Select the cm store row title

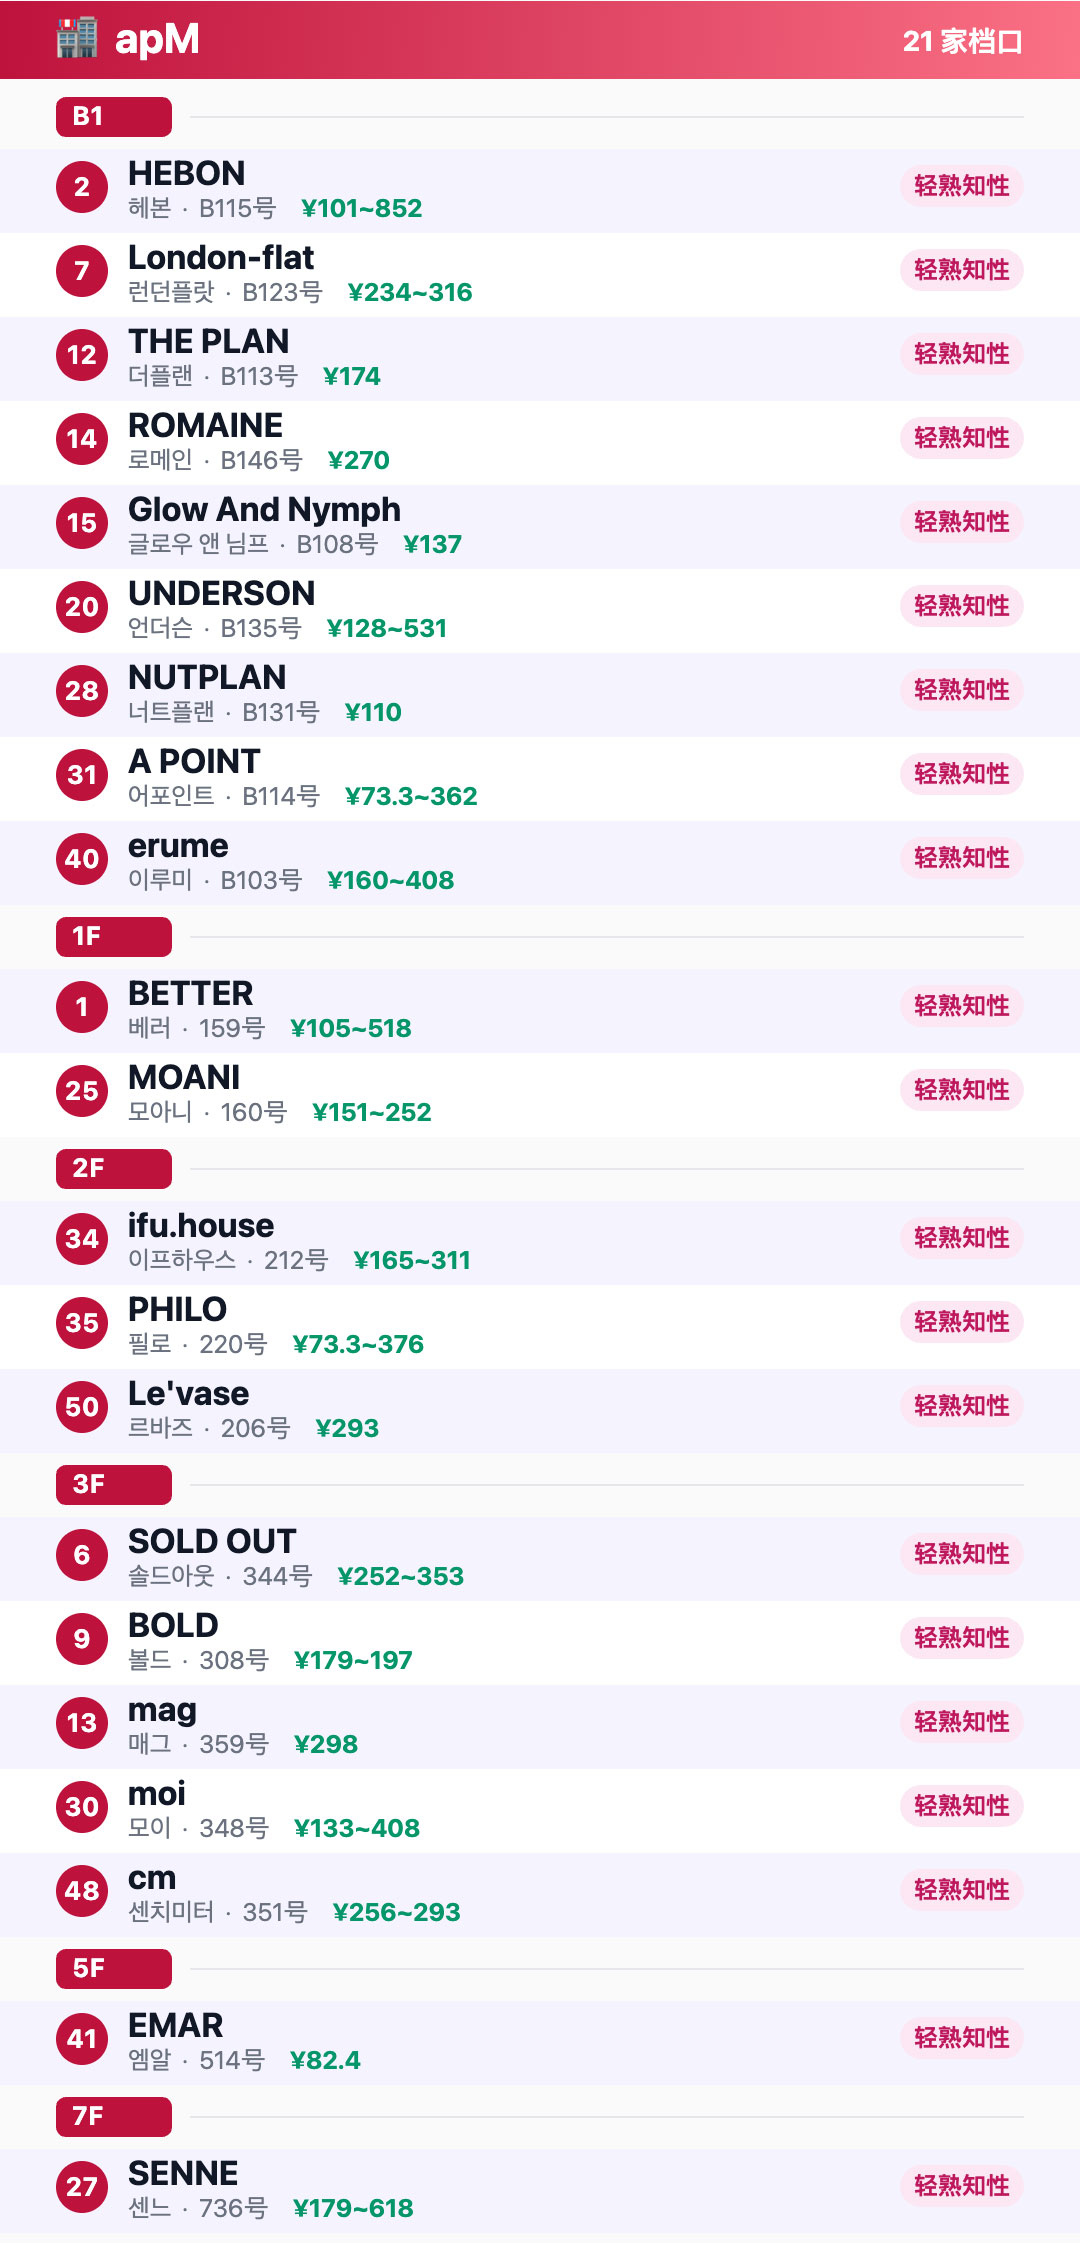[152, 1878]
